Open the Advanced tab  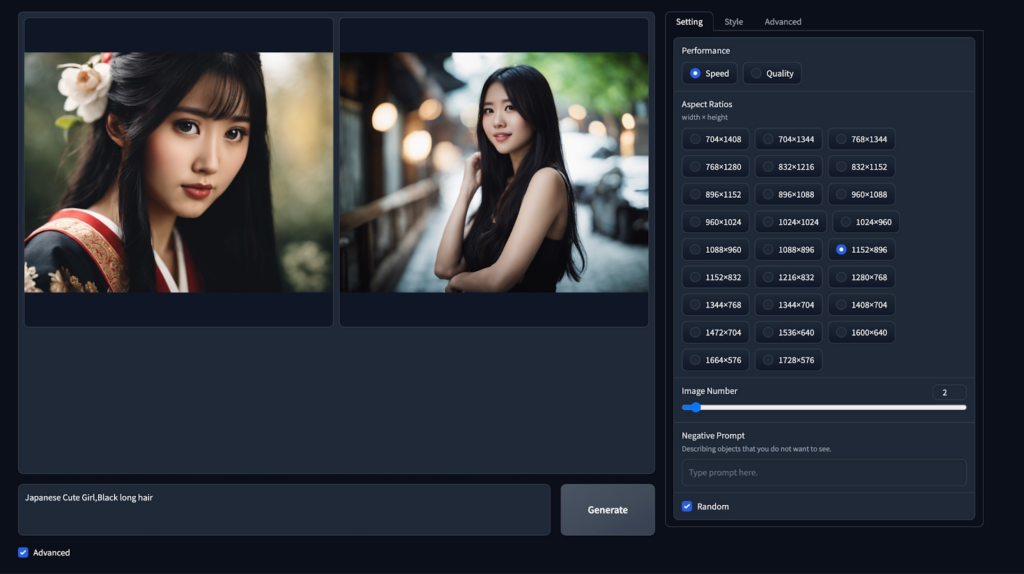(782, 22)
